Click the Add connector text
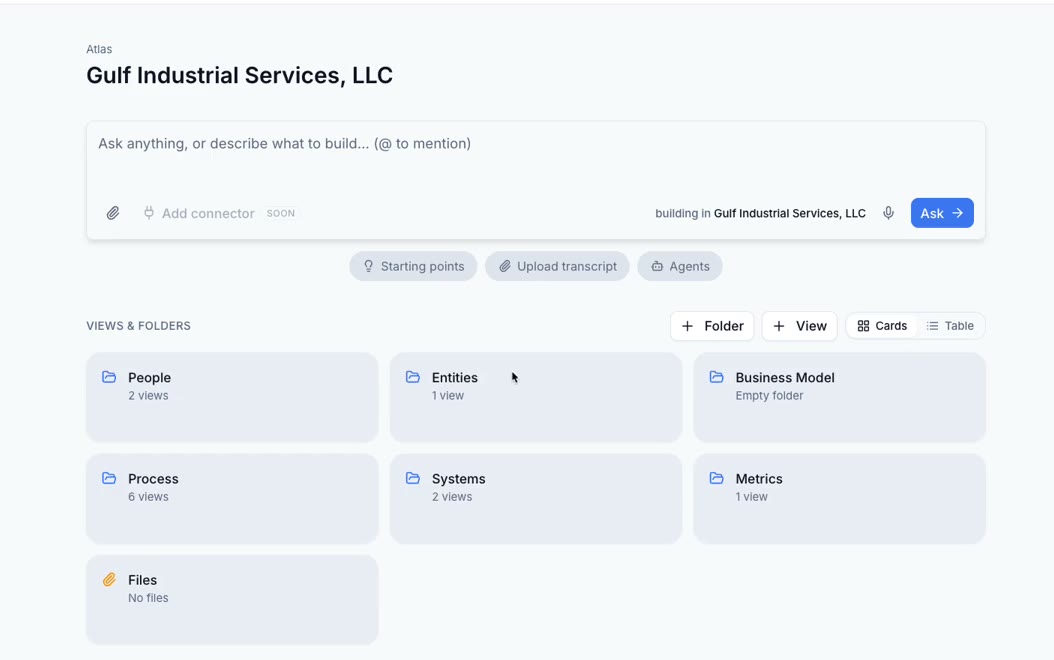 [208, 213]
